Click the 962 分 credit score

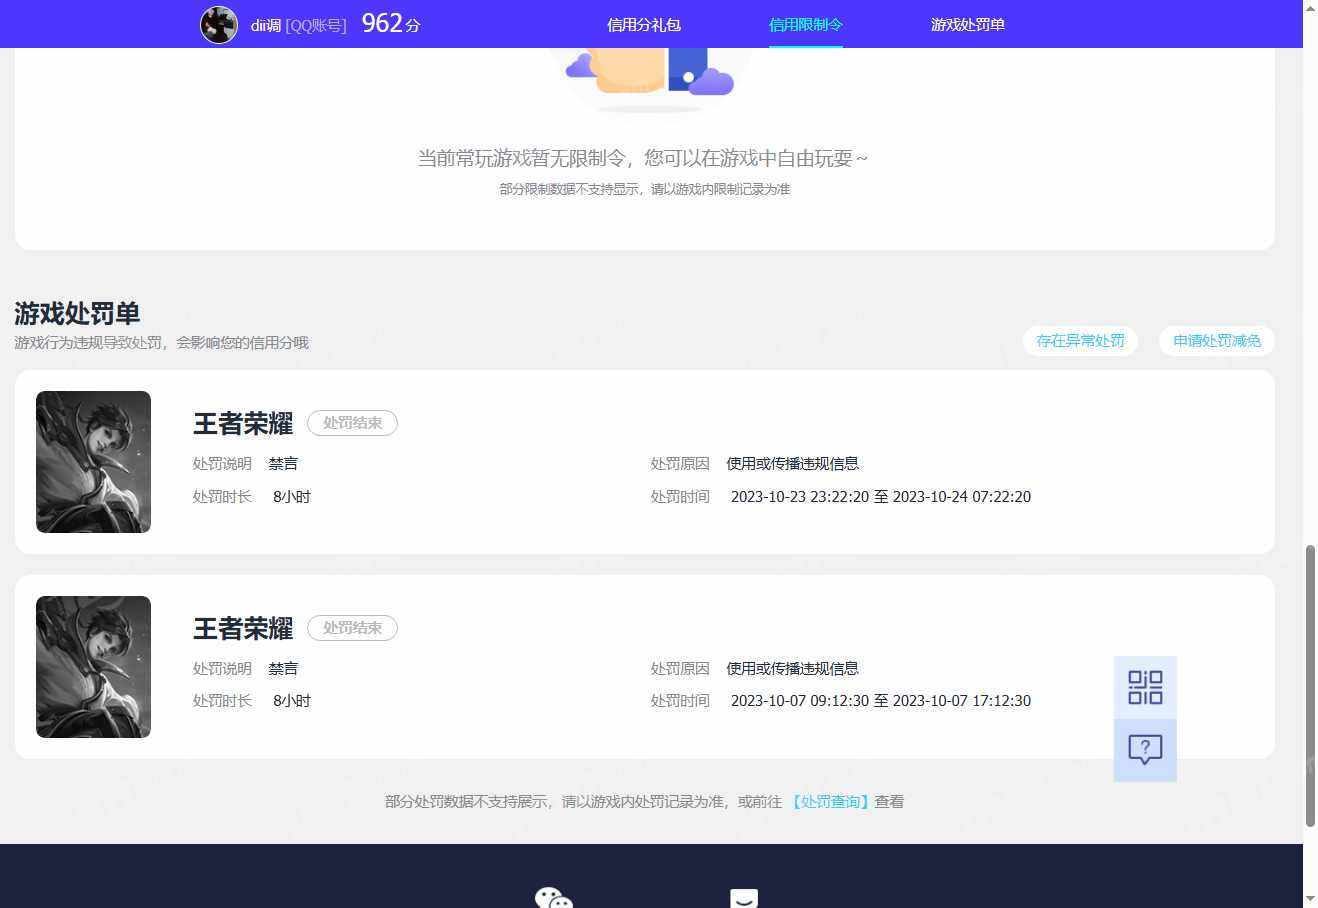click(x=391, y=24)
